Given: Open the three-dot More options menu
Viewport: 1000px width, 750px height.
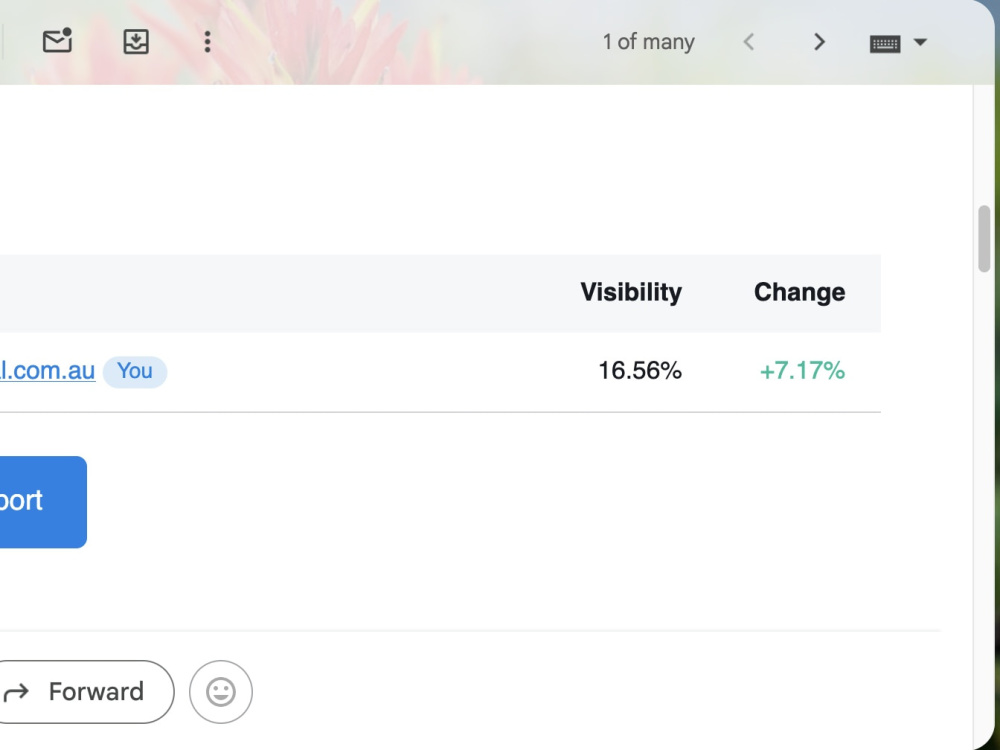Looking at the screenshot, I should (207, 41).
